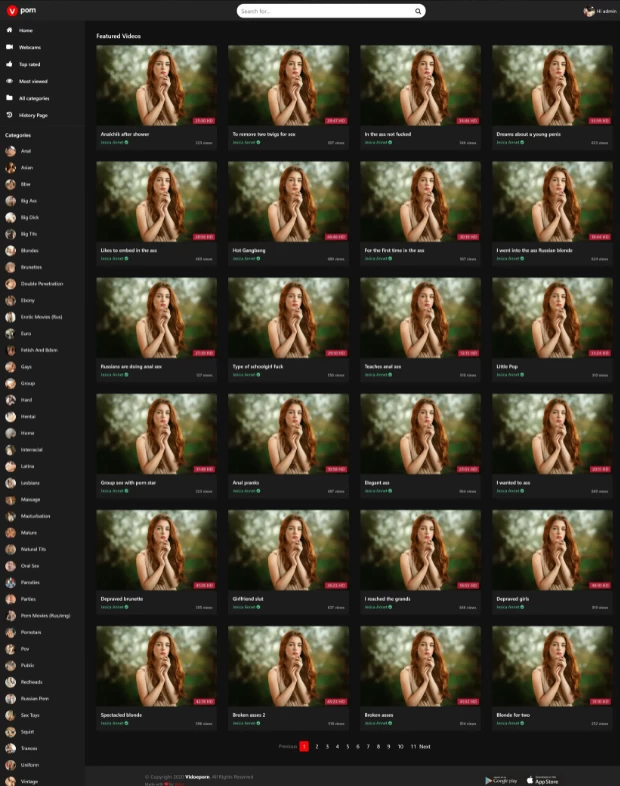
Task: Click the Latina category avatar icon
Action: pyautogui.click(x=11, y=466)
